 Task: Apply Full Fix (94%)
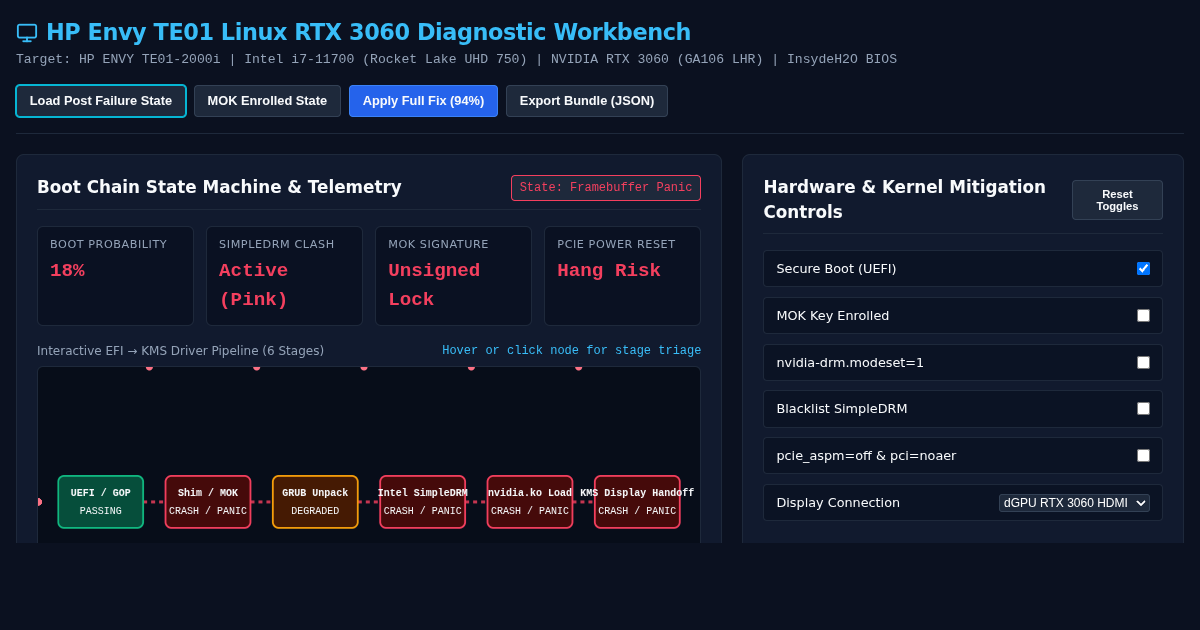click(423, 101)
